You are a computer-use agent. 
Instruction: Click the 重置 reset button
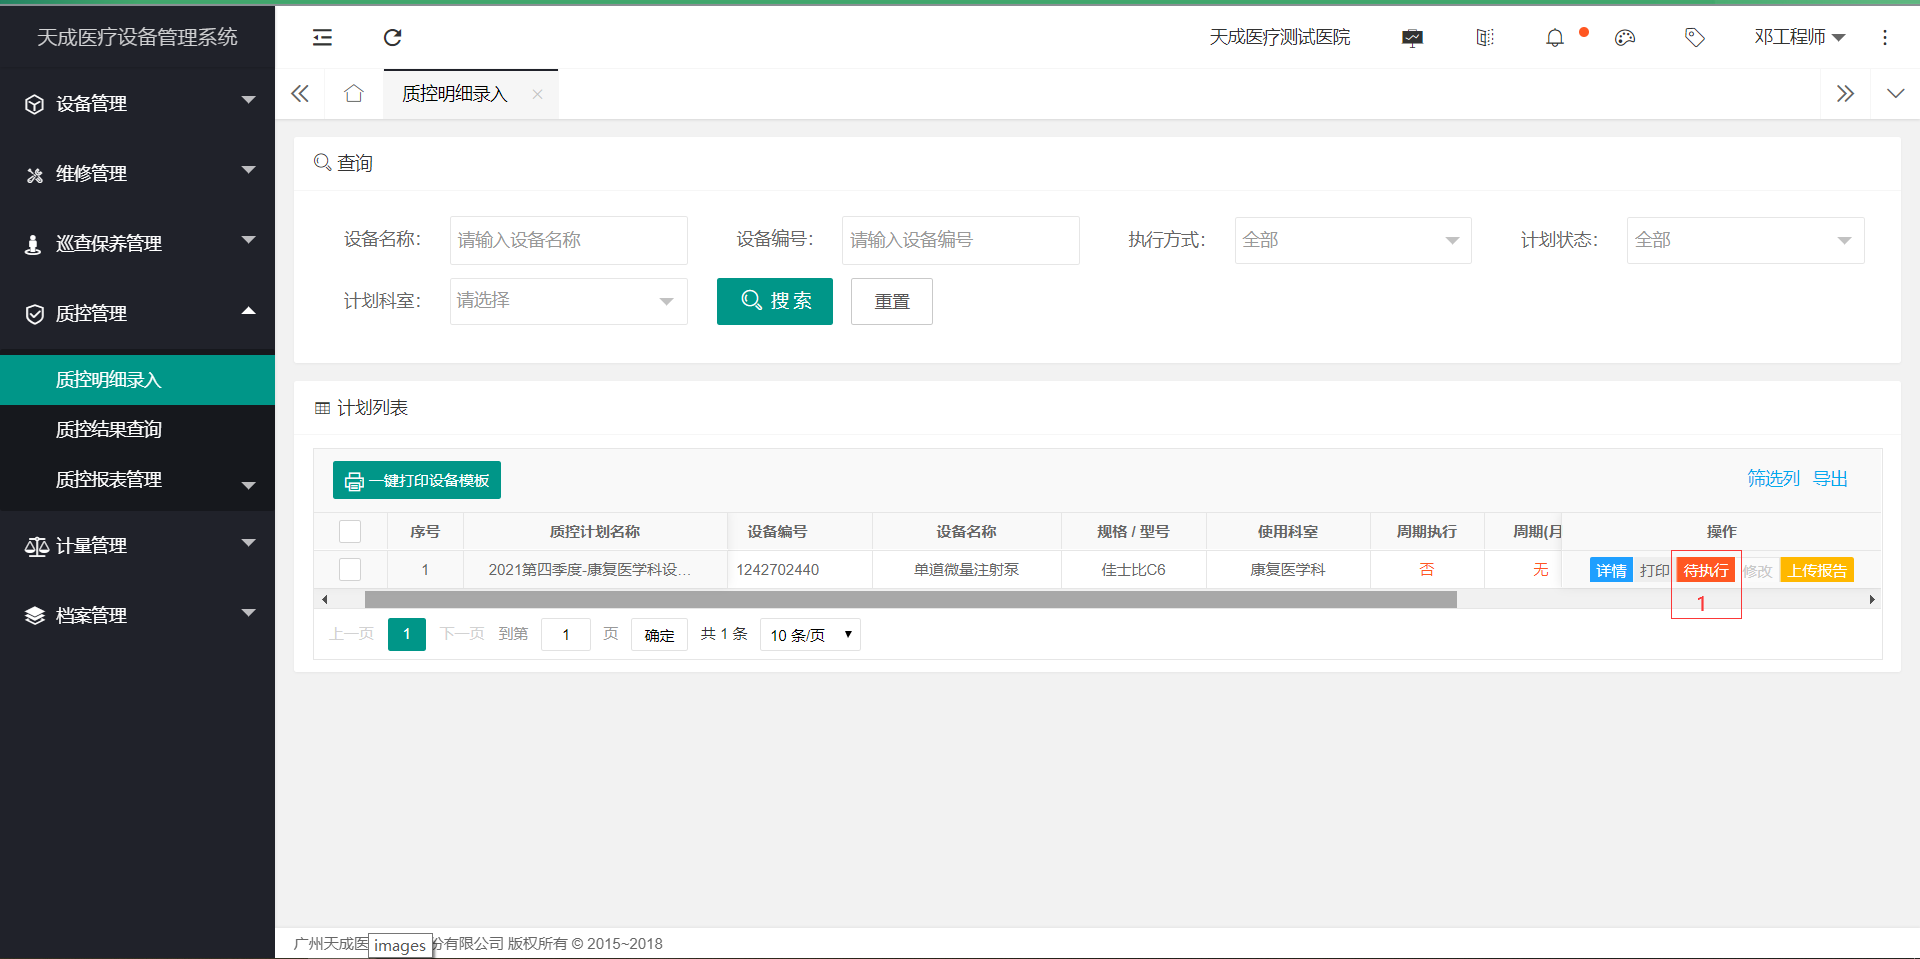pos(892,301)
